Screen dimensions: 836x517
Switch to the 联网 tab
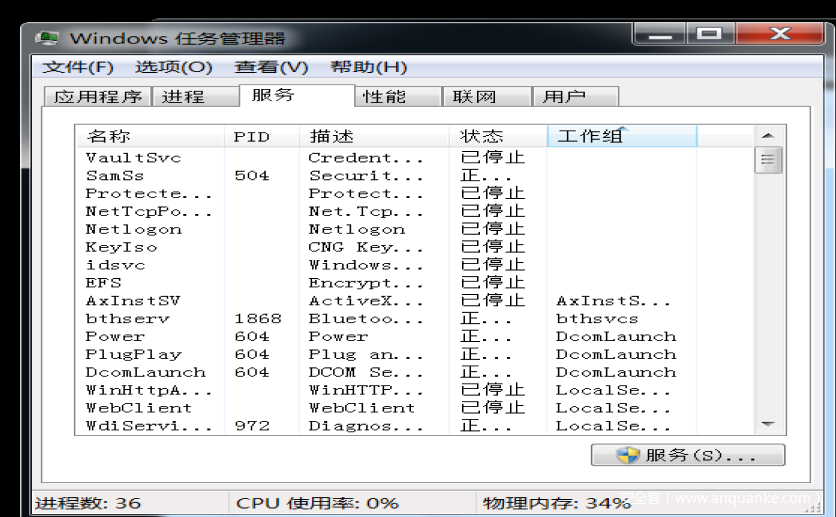point(474,97)
